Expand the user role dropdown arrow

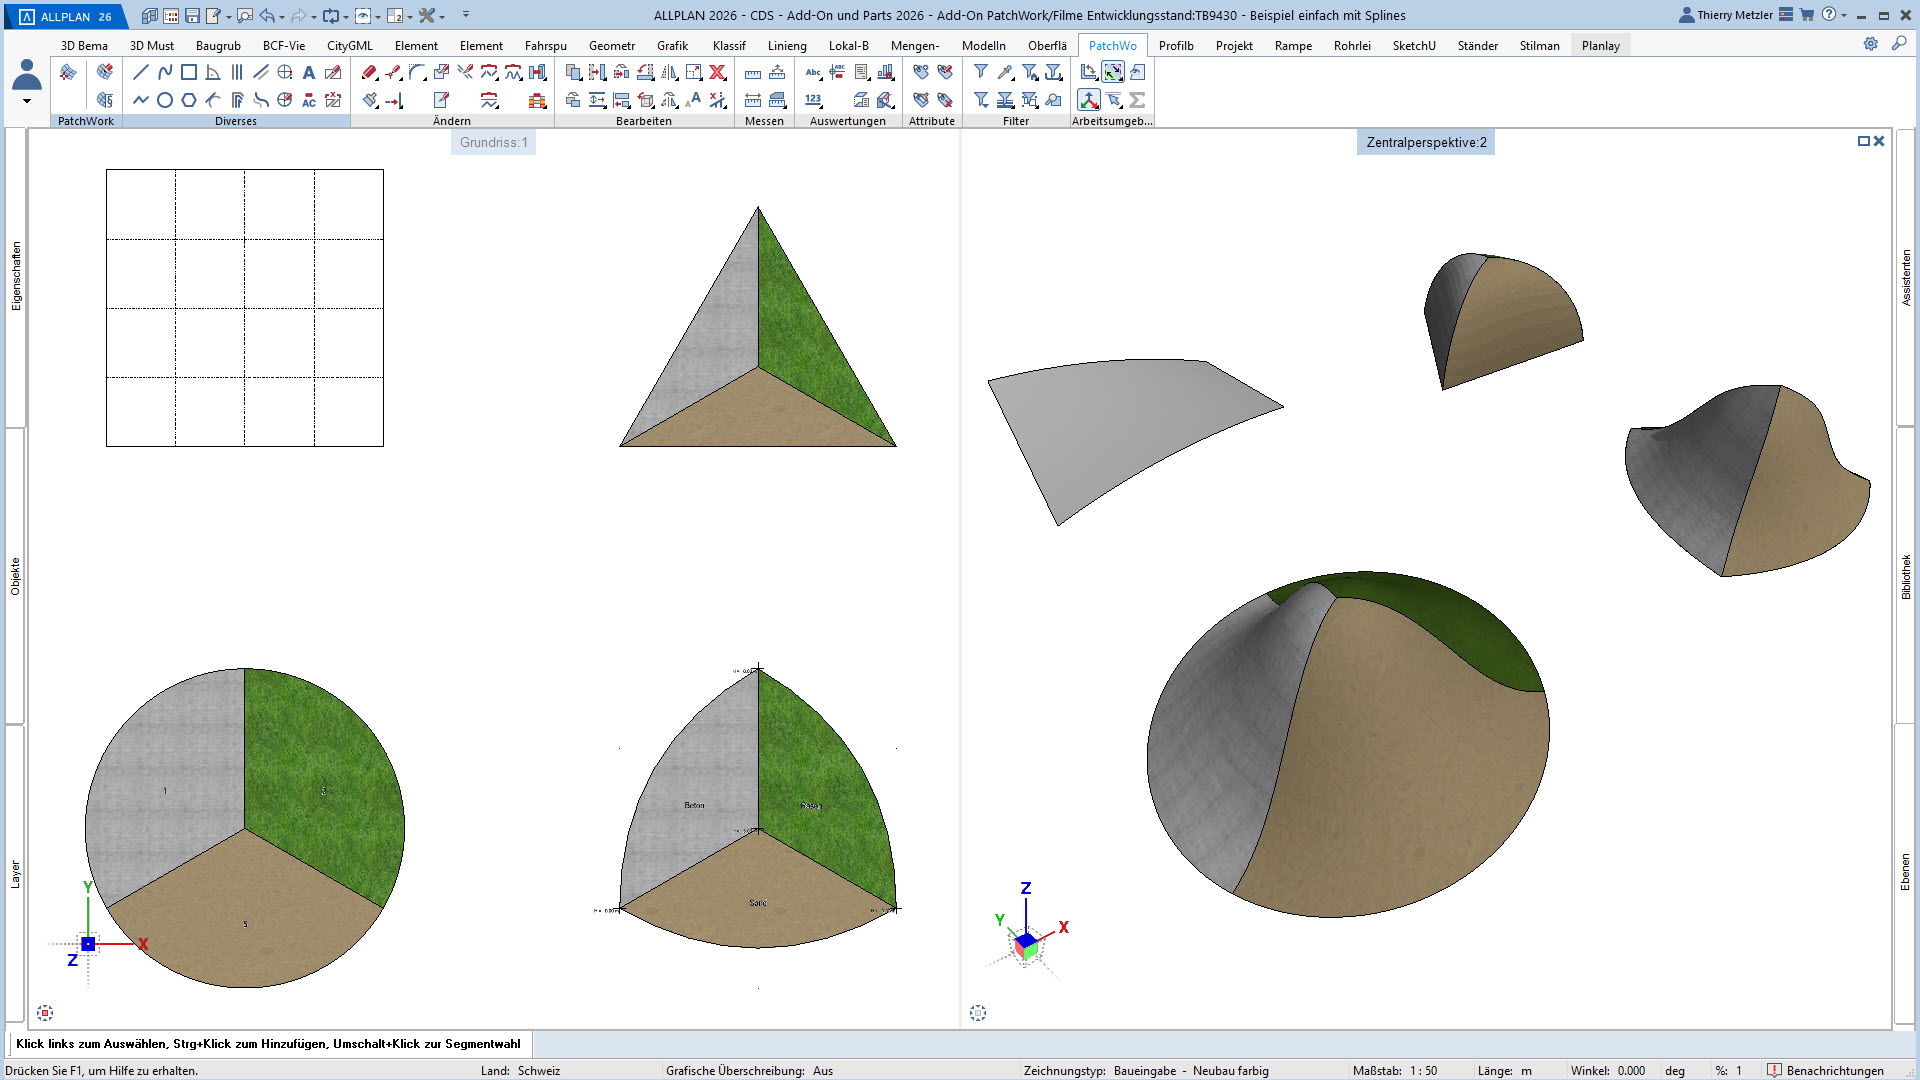(27, 101)
